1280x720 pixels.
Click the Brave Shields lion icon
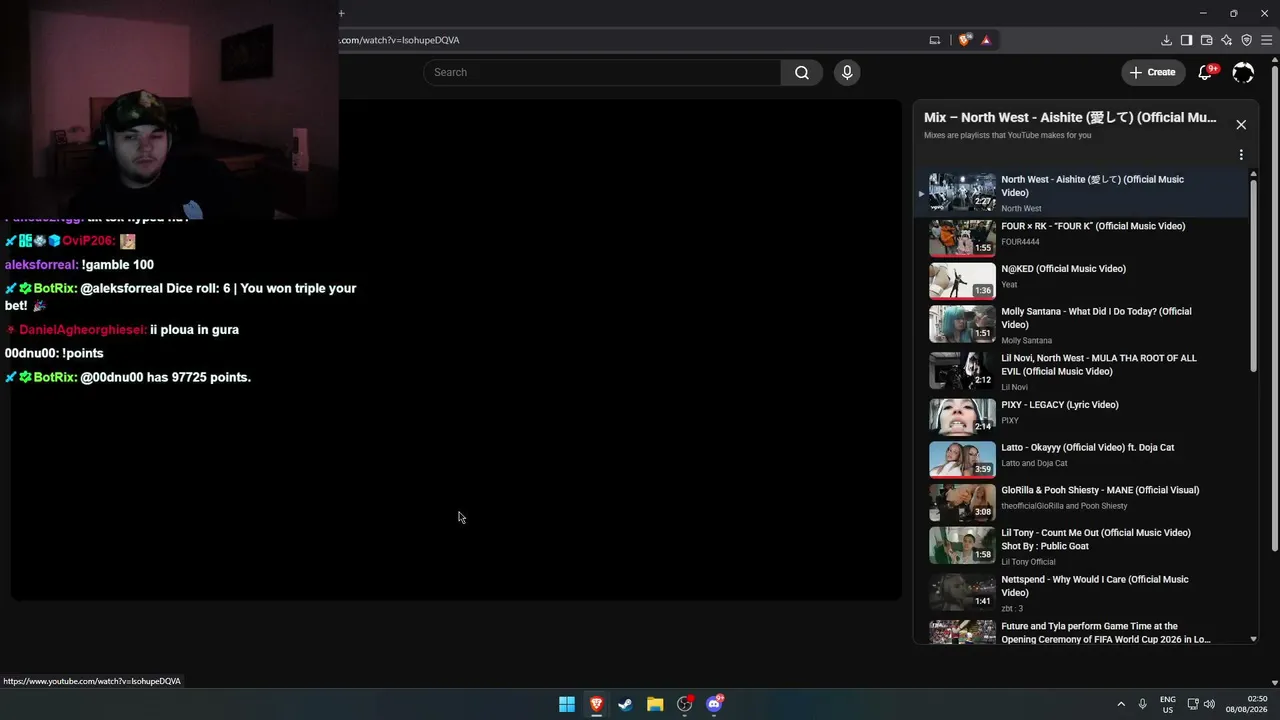[964, 40]
